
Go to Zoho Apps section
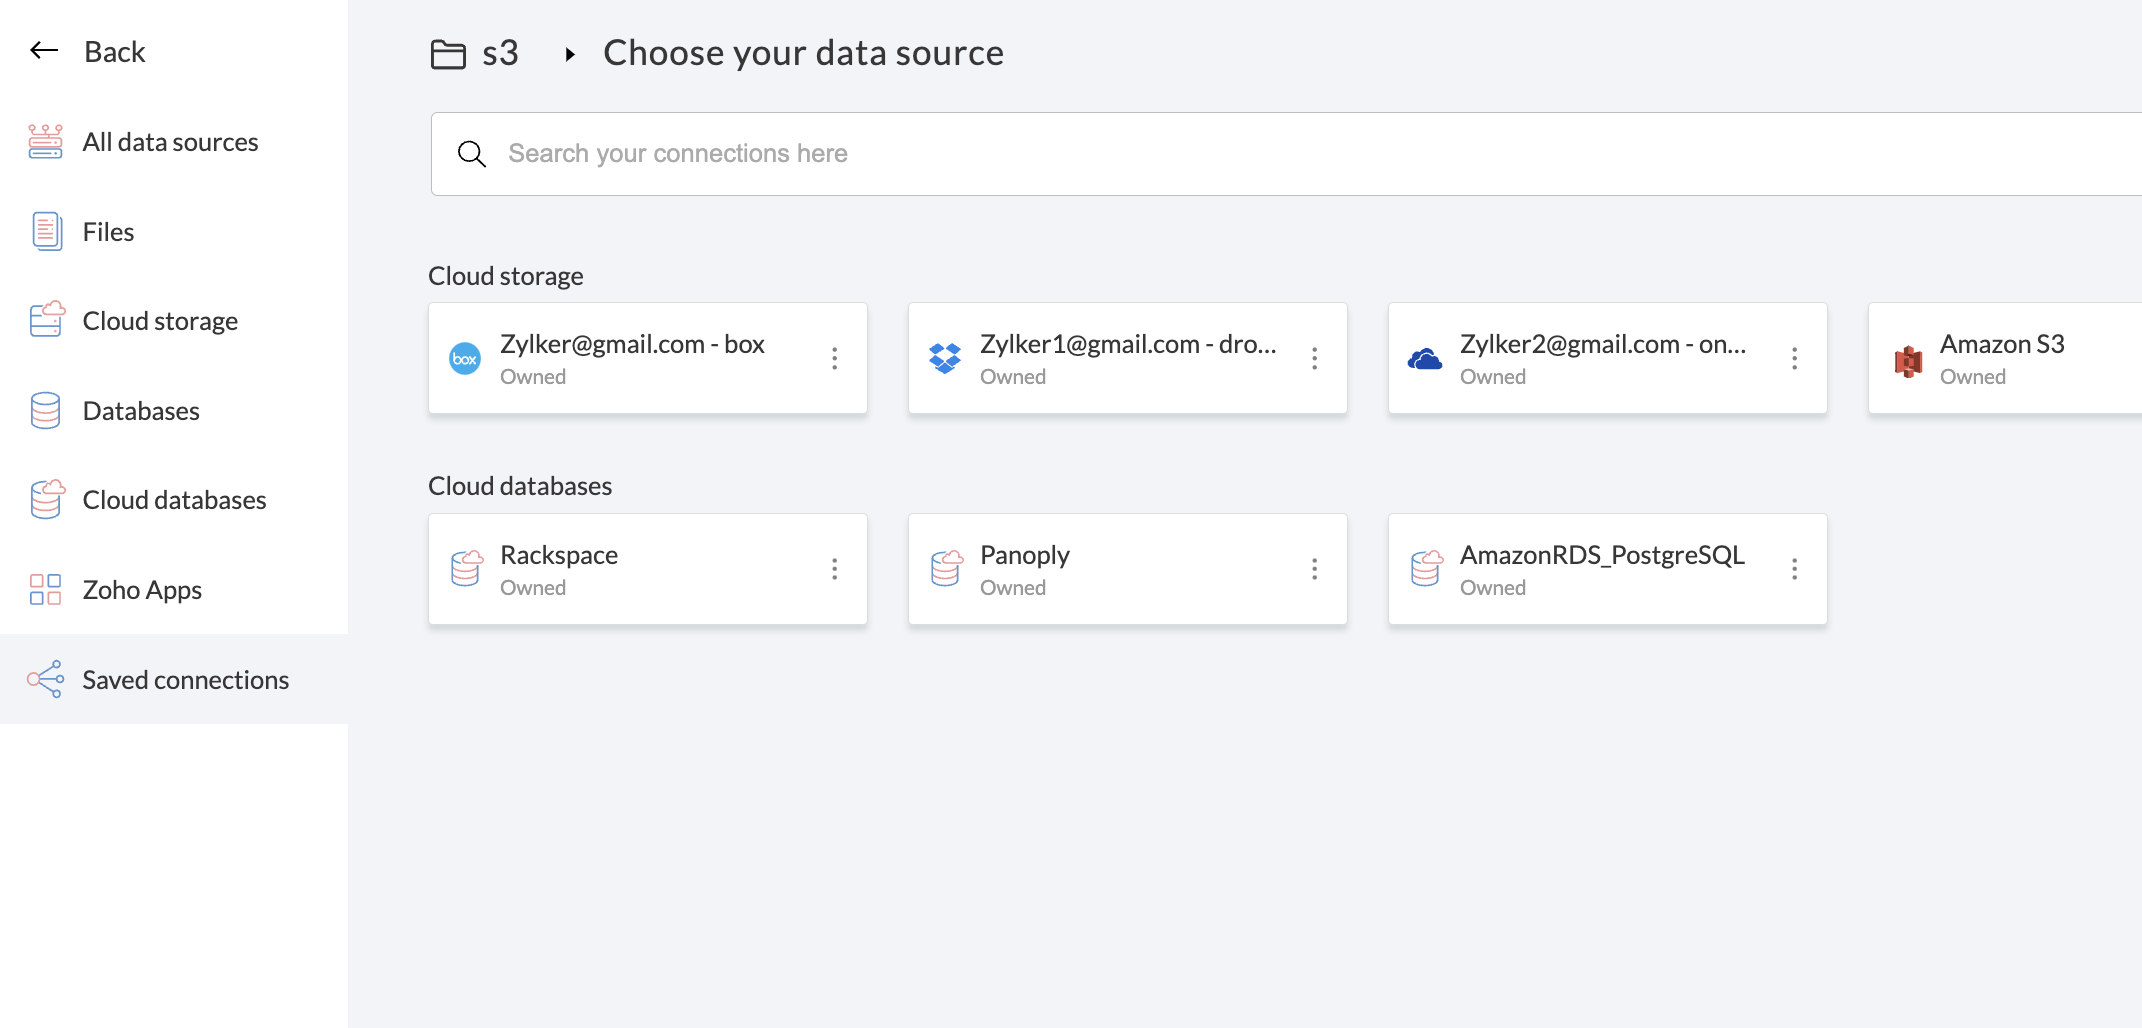pos(142,590)
